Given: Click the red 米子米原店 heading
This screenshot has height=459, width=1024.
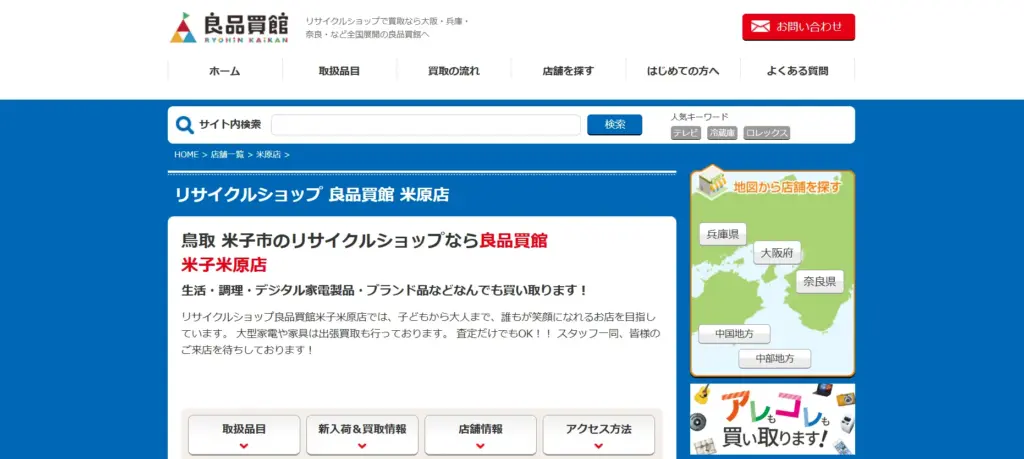Looking at the screenshot, I should point(224,265).
